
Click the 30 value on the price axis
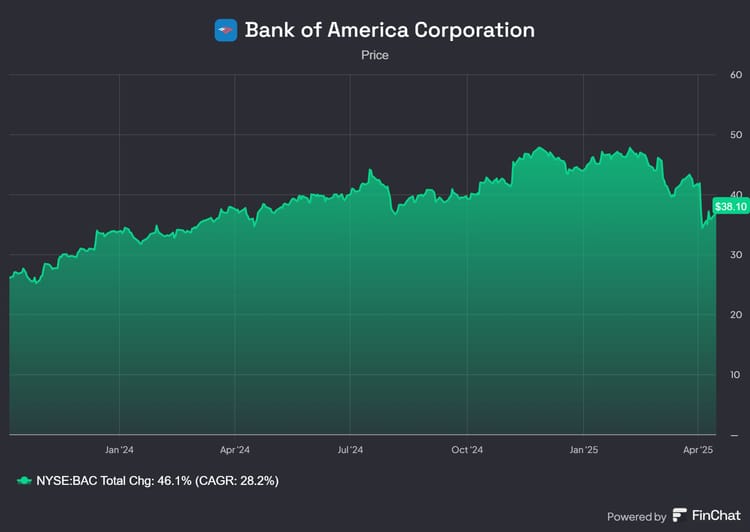(736, 255)
